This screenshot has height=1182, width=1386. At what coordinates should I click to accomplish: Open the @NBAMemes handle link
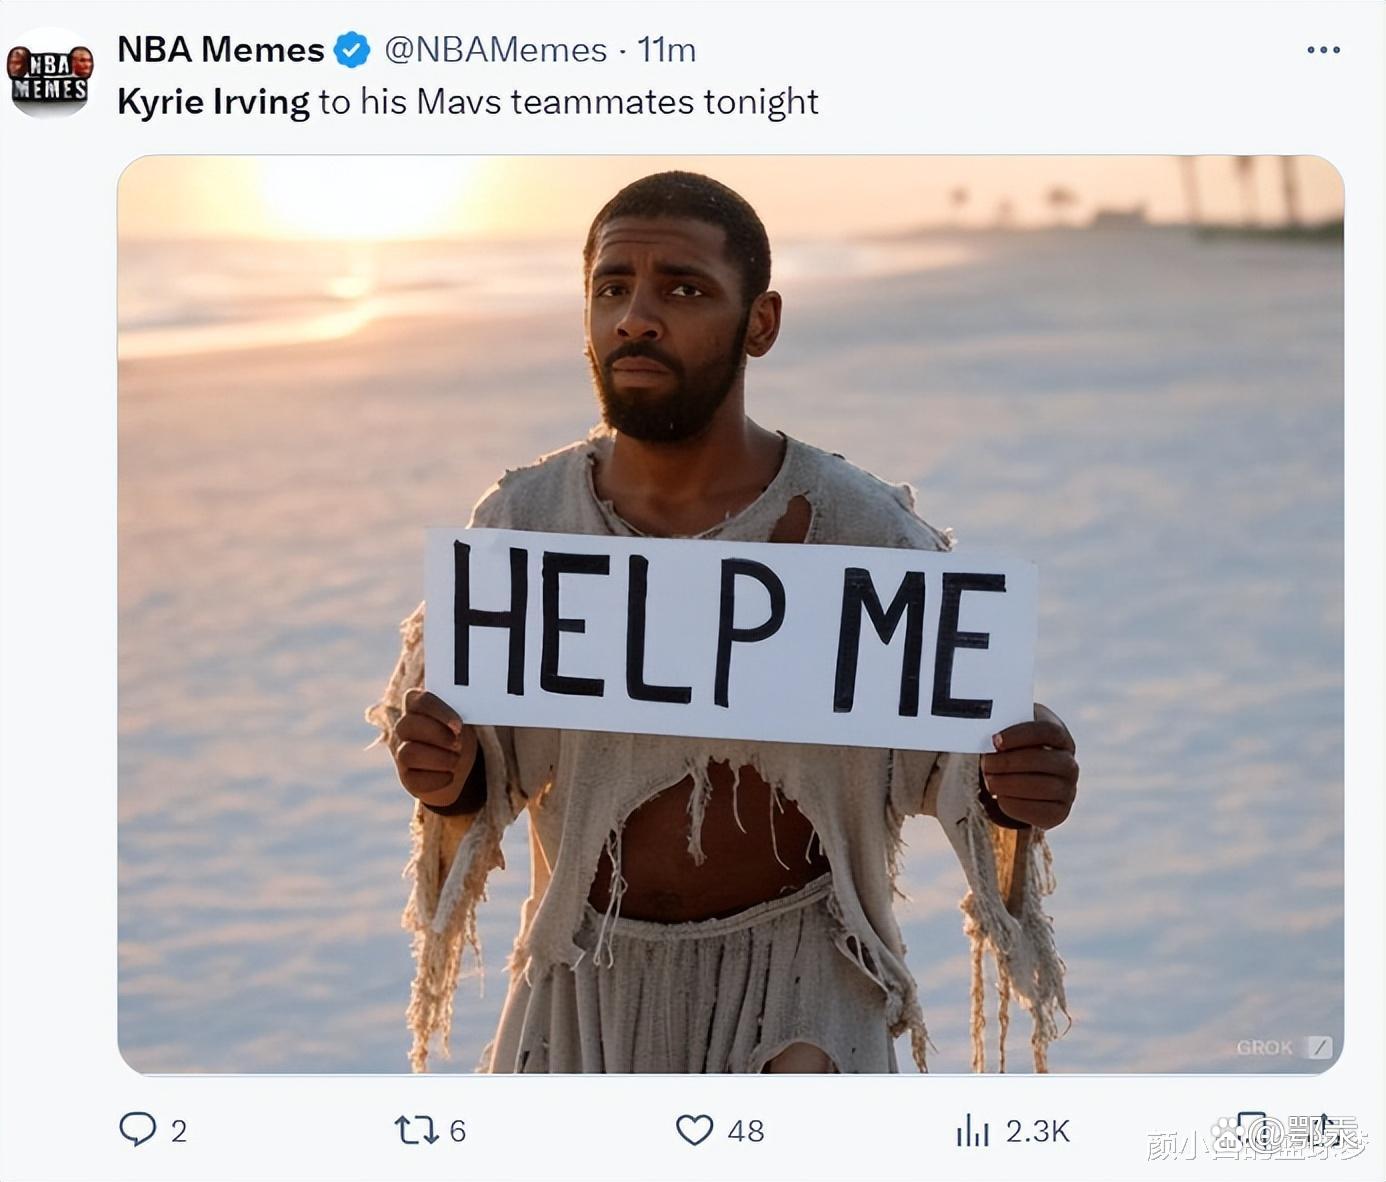496,50
